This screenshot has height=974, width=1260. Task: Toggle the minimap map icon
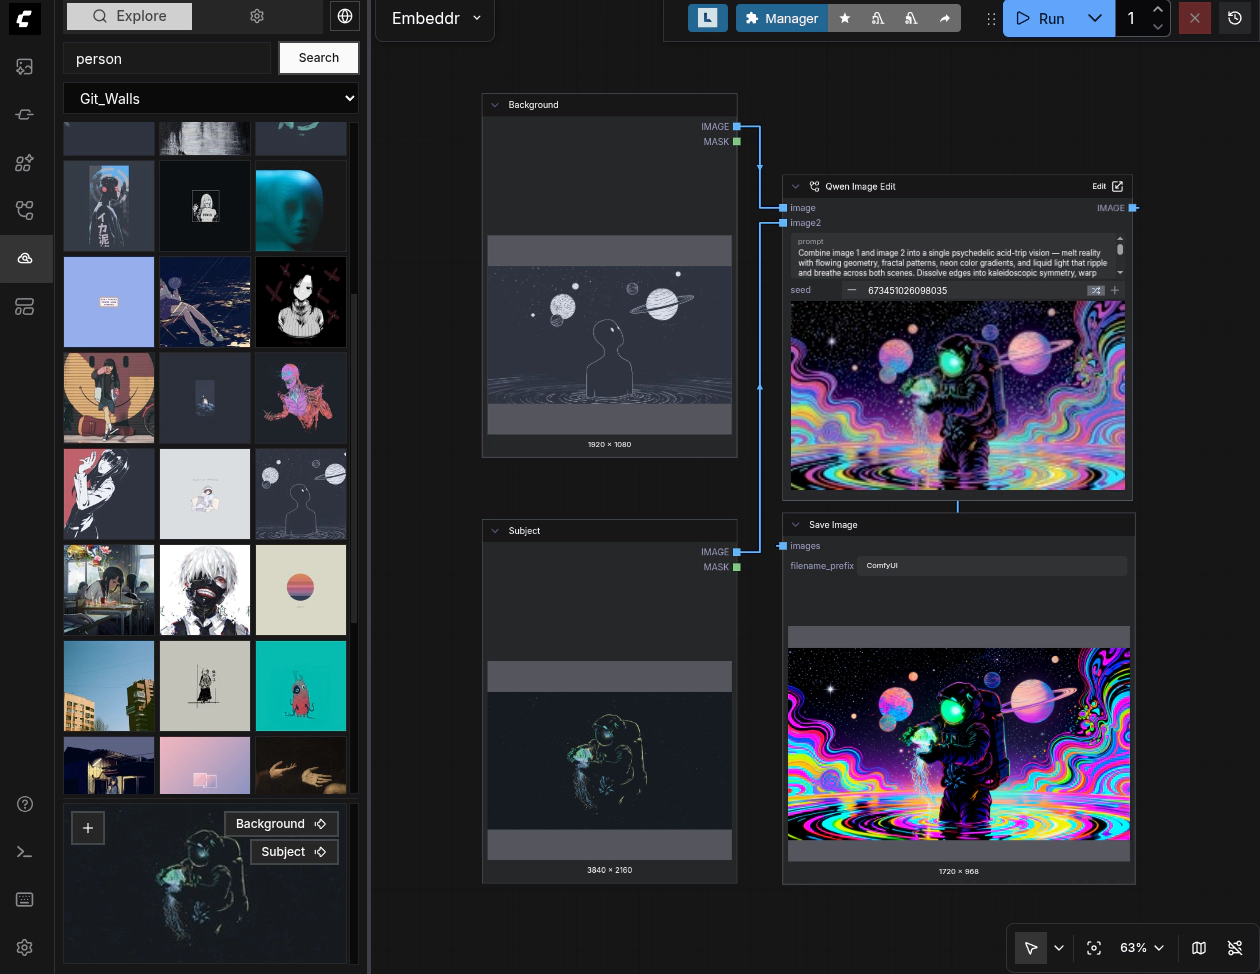pyautogui.click(x=1199, y=948)
